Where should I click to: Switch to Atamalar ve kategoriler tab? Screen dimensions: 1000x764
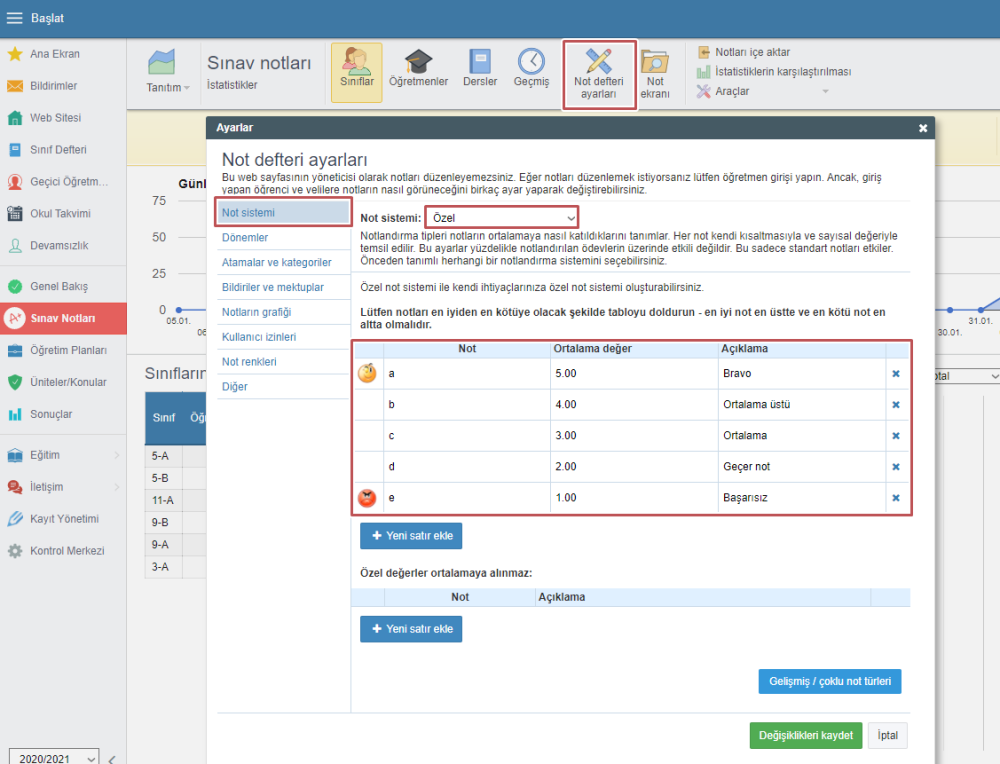click(283, 262)
